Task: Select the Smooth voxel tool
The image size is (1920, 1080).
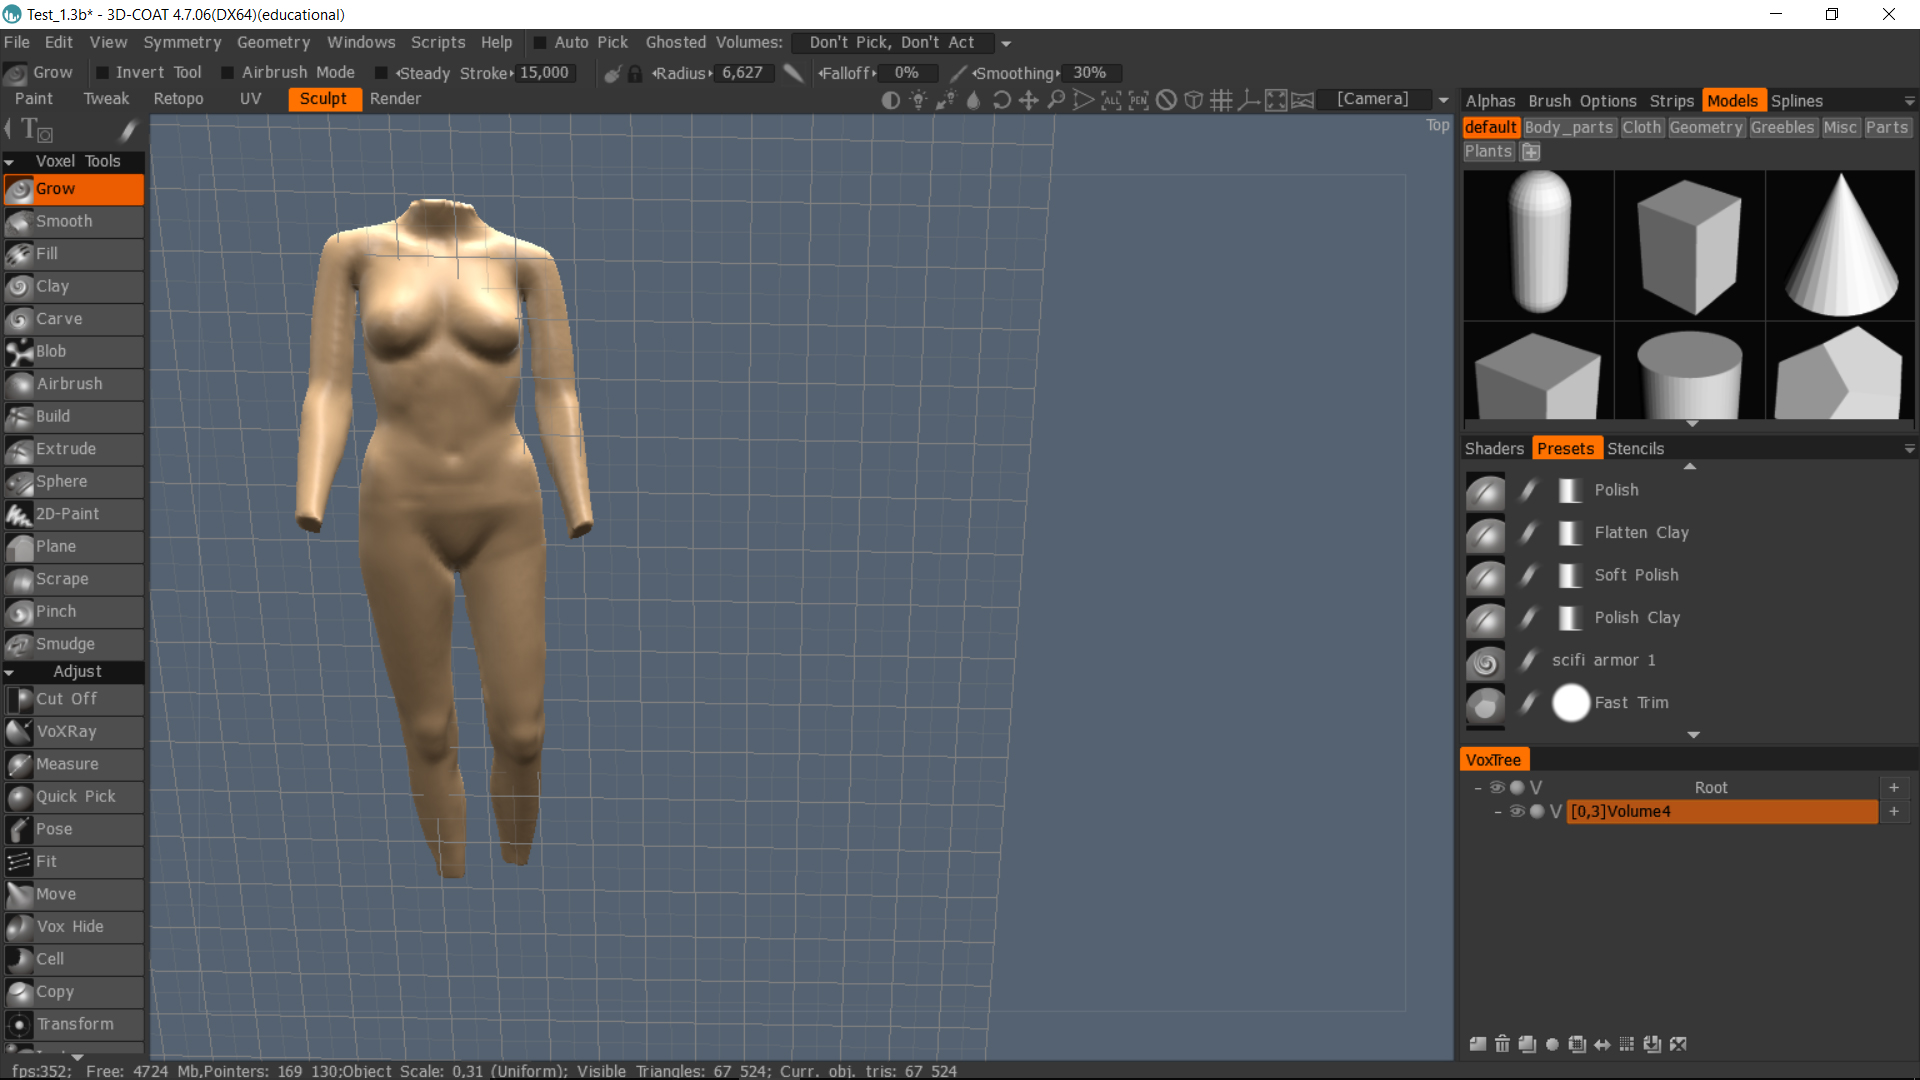Action: click(64, 221)
